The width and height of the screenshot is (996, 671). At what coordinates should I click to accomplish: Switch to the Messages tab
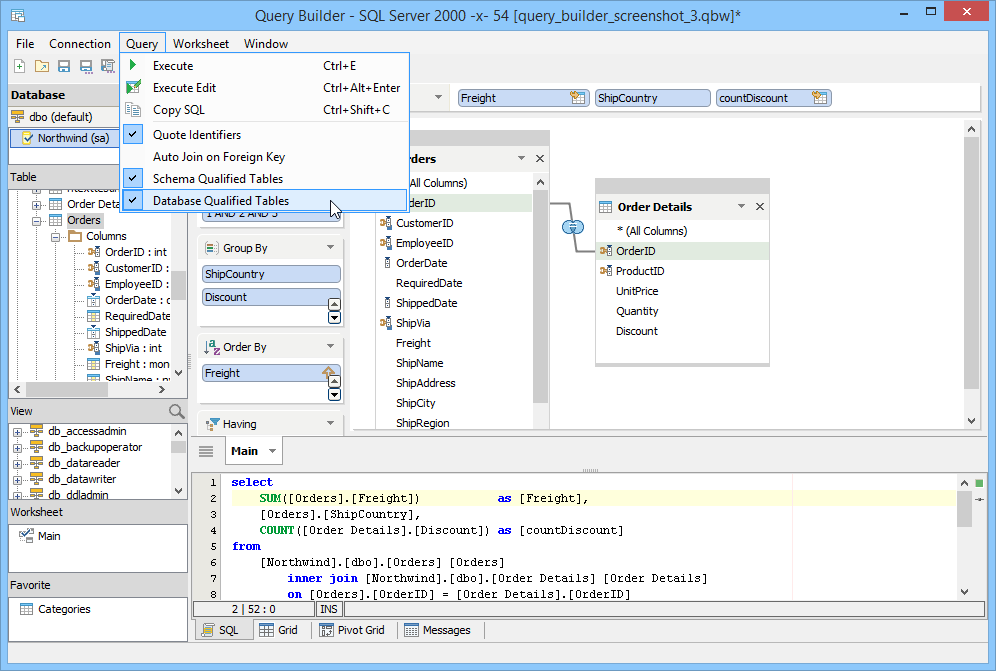438,630
